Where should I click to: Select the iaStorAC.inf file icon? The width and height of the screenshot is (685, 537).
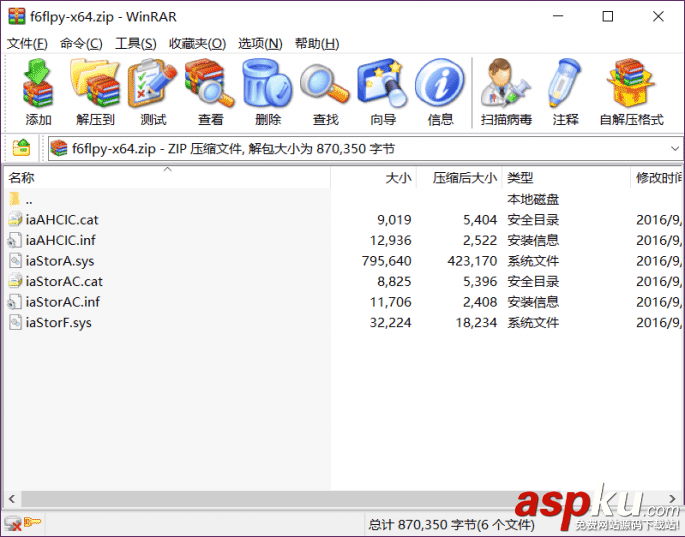15,301
